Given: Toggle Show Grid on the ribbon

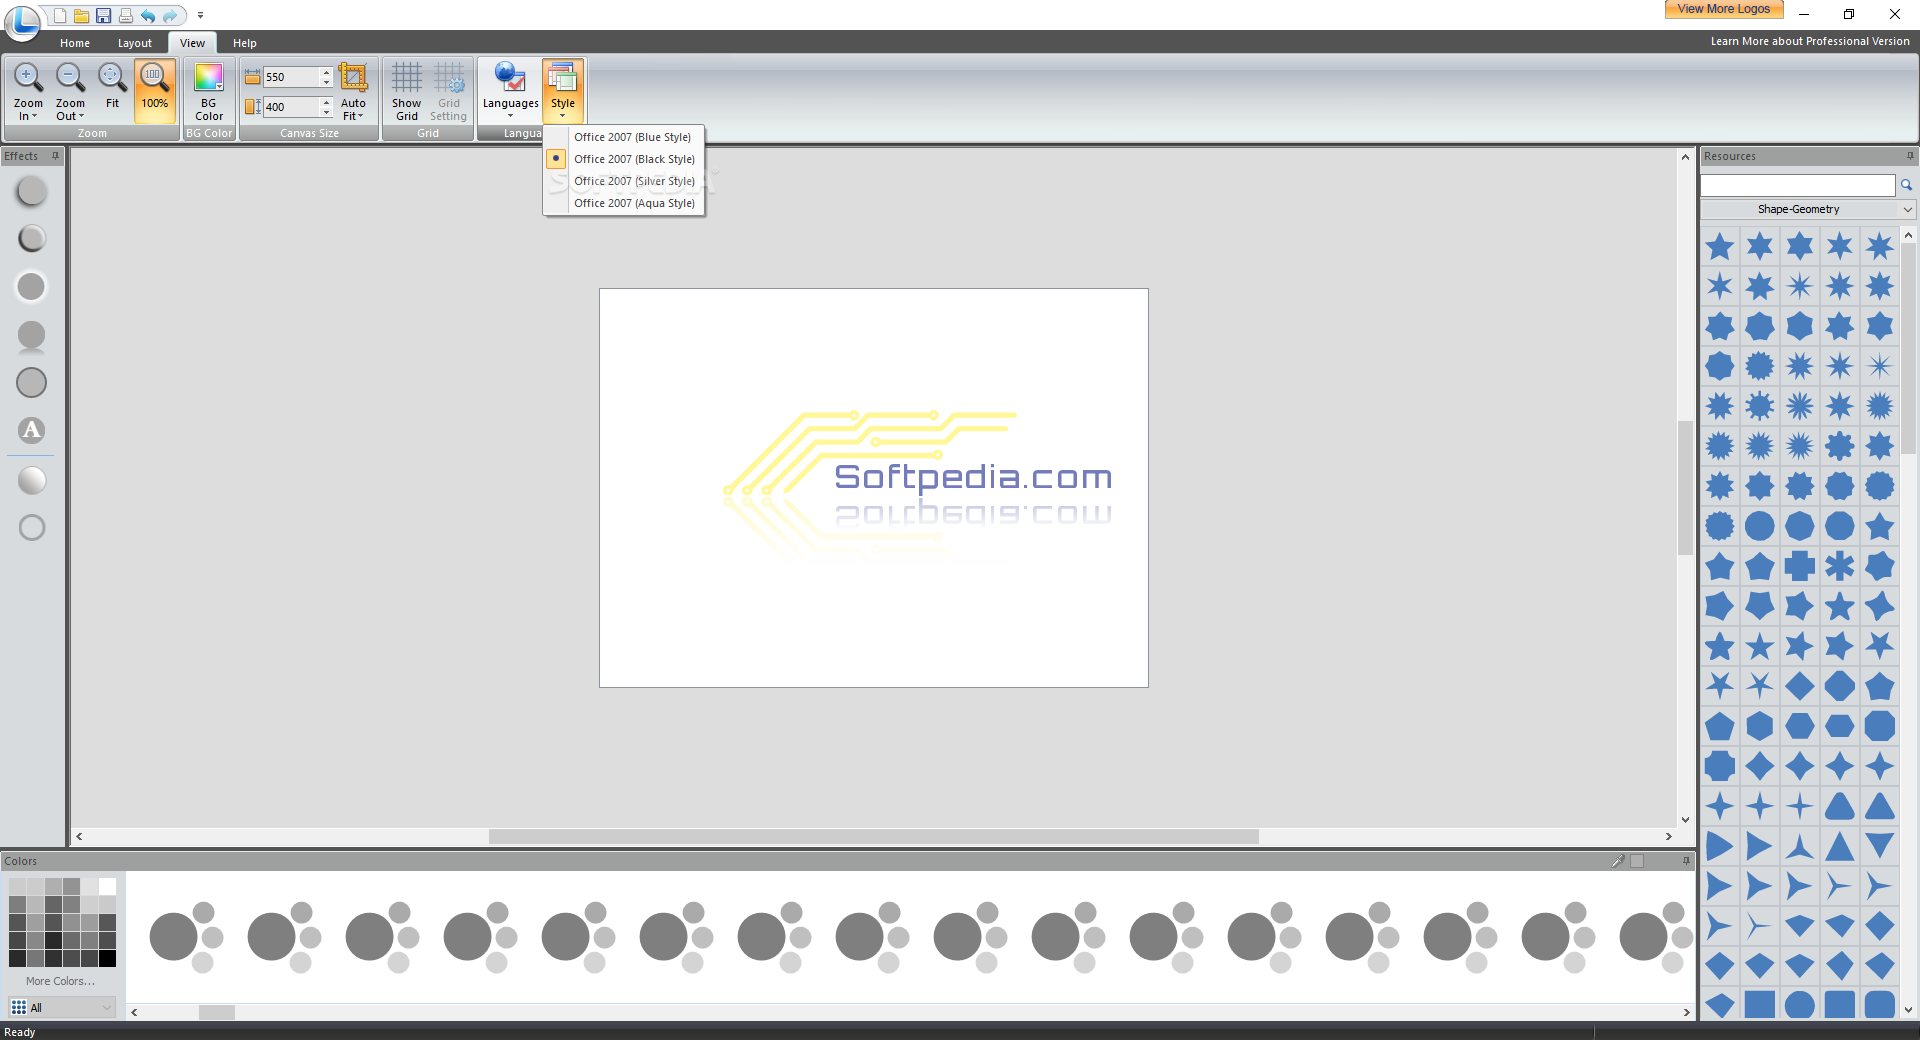Looking at the screenshot, I should click(407, 91).
